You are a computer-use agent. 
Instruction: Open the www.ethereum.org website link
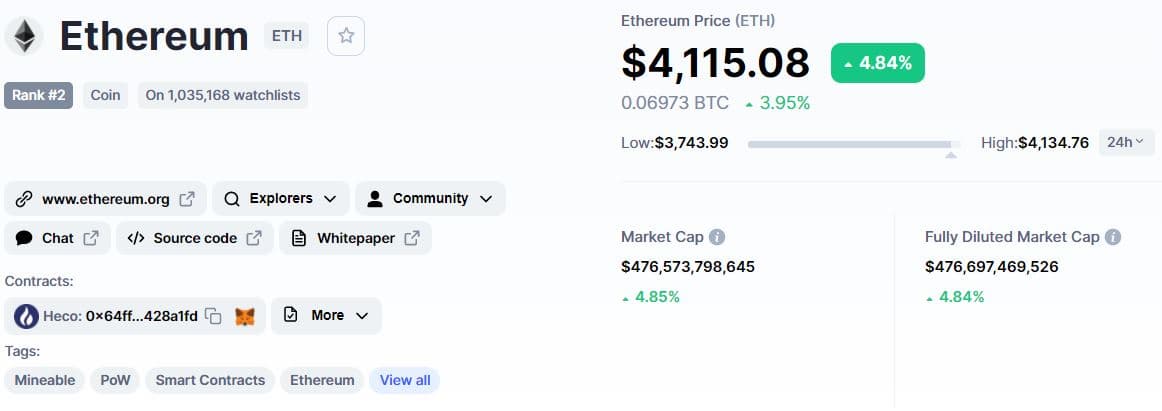tap(106, 199)
